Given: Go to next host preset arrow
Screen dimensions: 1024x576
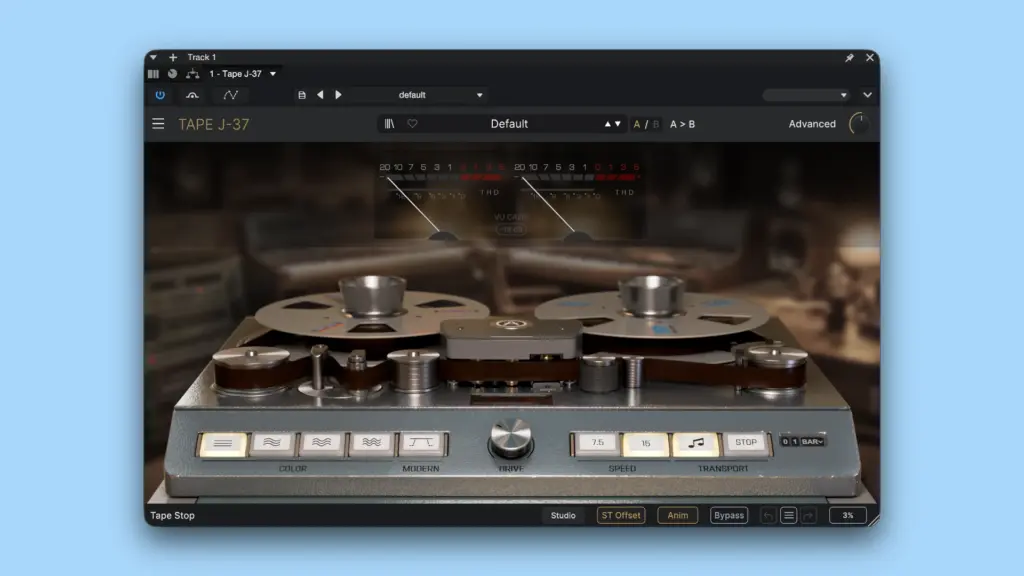Looking at the screenshot, I should 338,95.
